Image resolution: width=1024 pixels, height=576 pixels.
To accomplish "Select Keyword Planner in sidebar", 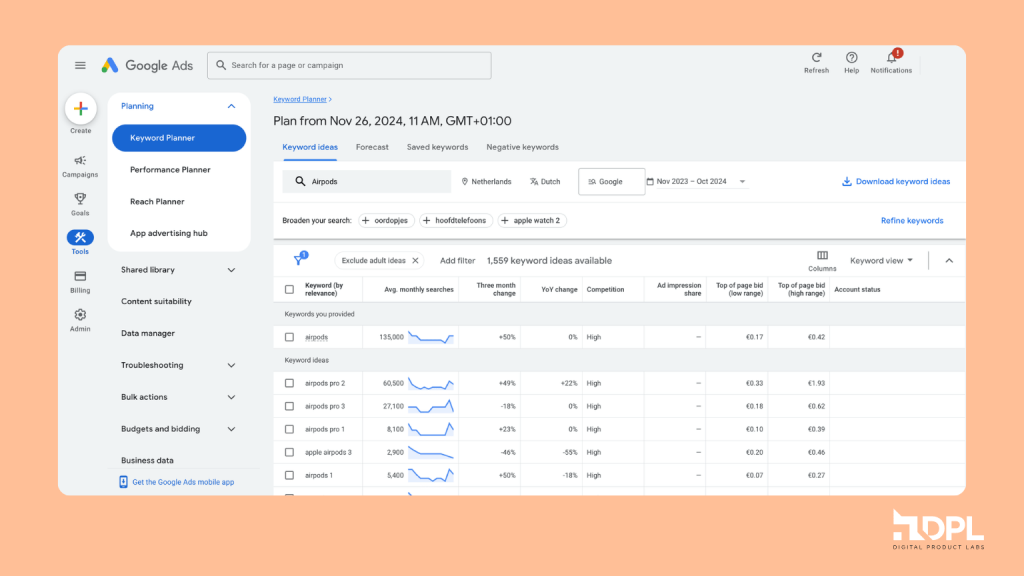I will [179, 138].
